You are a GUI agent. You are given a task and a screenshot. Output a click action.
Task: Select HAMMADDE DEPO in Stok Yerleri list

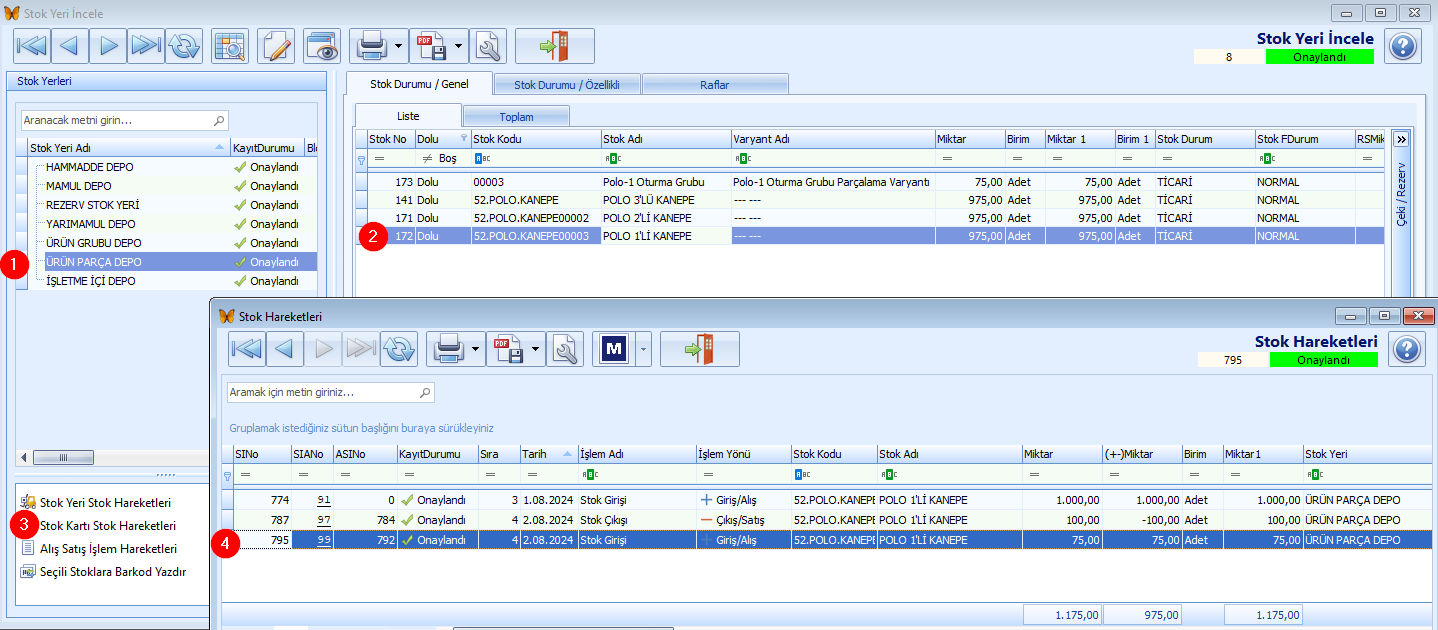(x=172, y=167)
